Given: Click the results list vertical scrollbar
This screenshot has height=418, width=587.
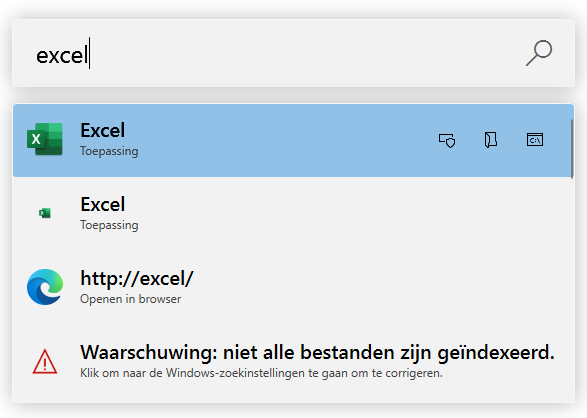Looking at the screenshot, I should (x=572, y=149).
